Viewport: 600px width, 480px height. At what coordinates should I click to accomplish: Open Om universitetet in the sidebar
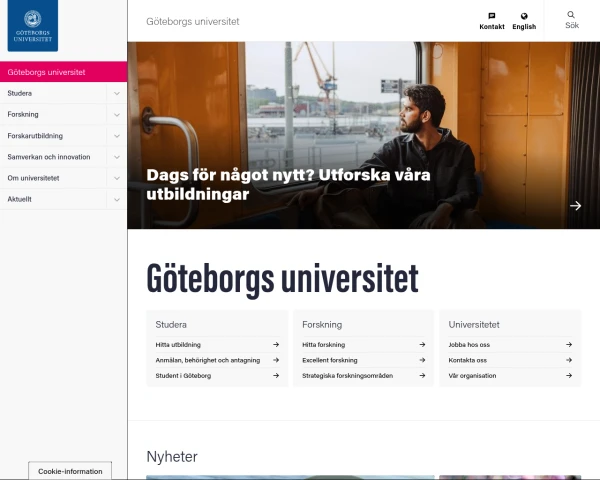pos(33,178)
